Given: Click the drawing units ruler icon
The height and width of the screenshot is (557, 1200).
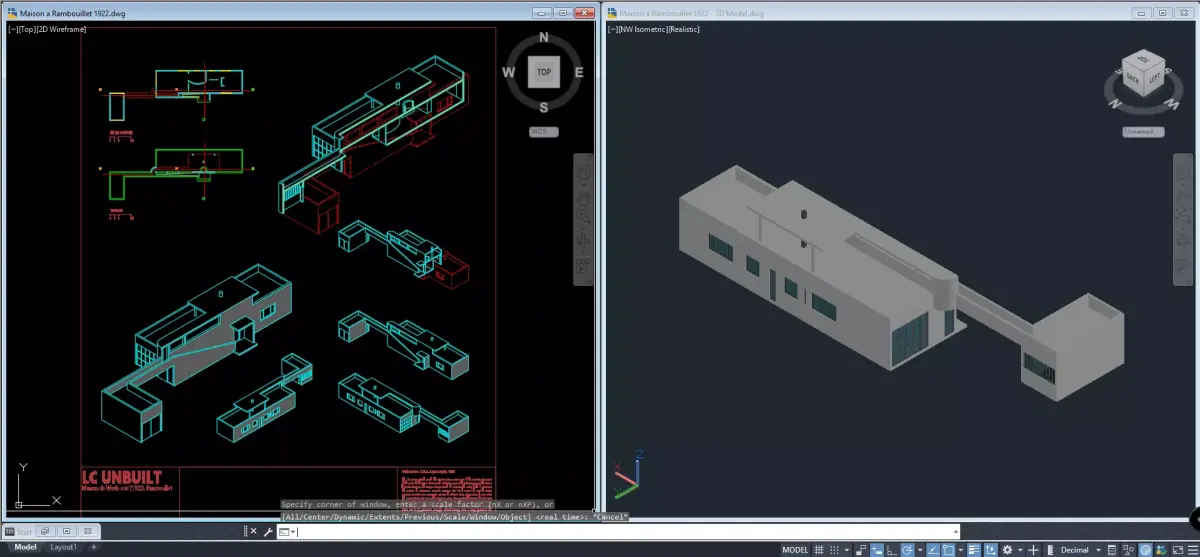Looking at the screenshot, I should pos(1049,549).
